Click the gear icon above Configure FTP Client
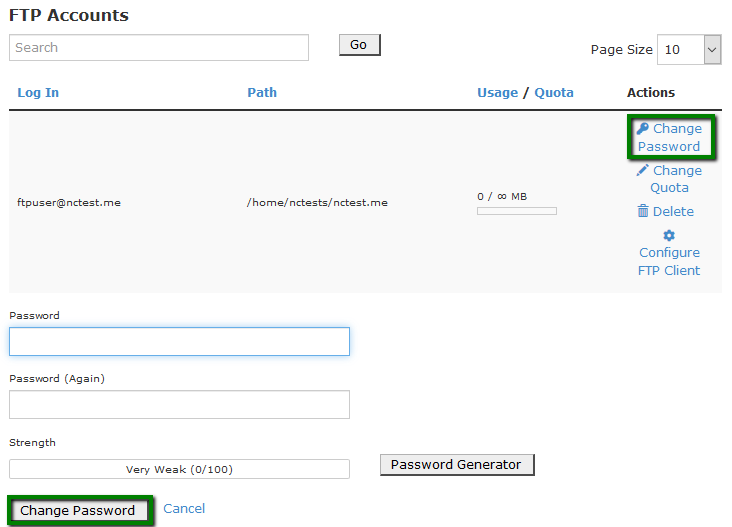The image size is (732, 527). pos(669,235)
